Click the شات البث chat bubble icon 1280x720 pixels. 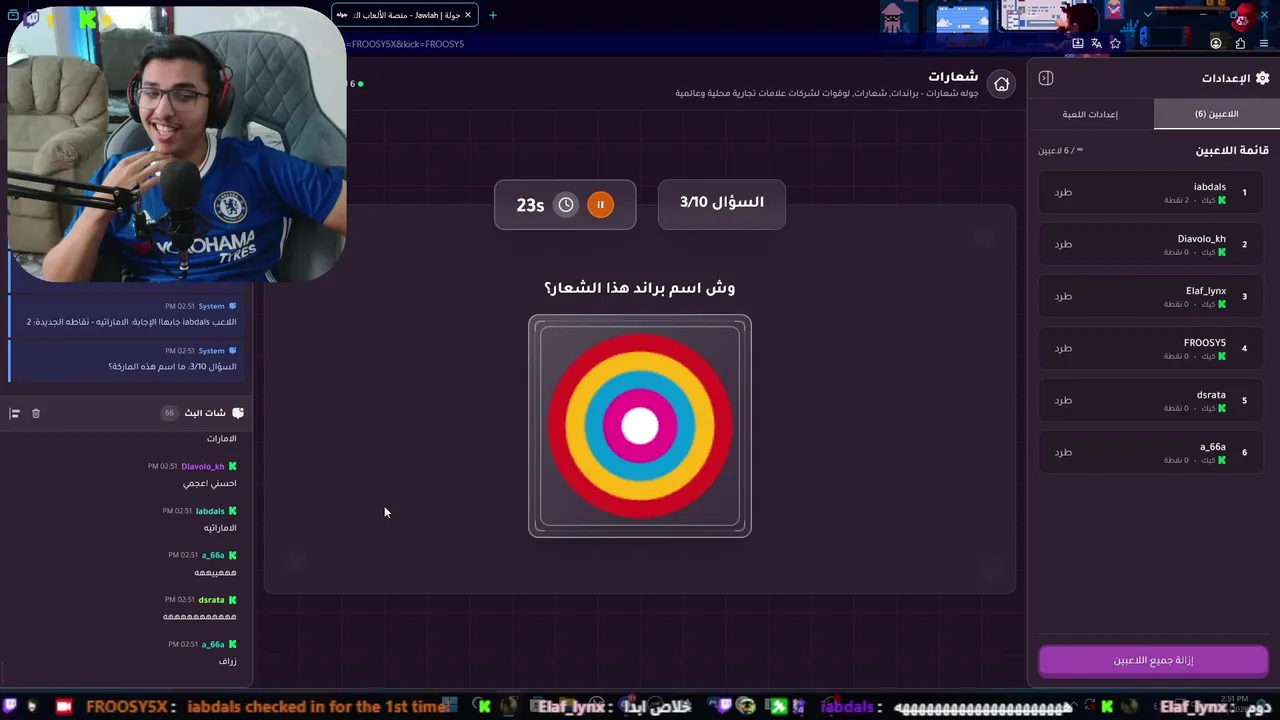point(237,413)
